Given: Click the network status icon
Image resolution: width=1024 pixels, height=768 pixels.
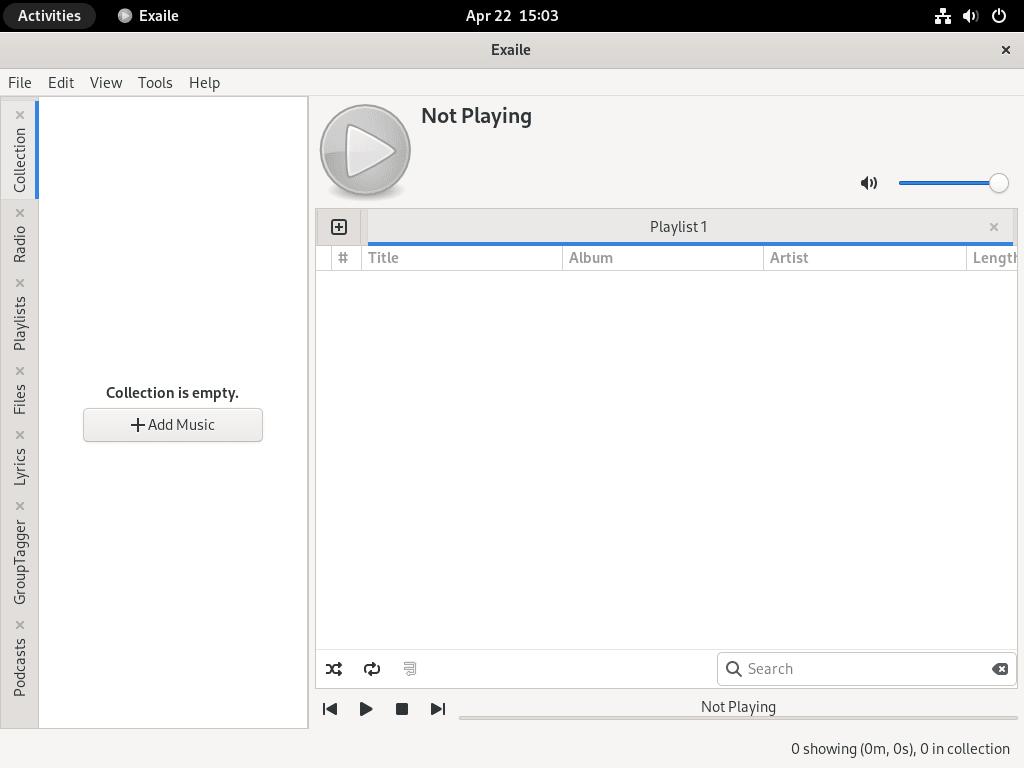Looking at the screenshot, I should point(942,16).
